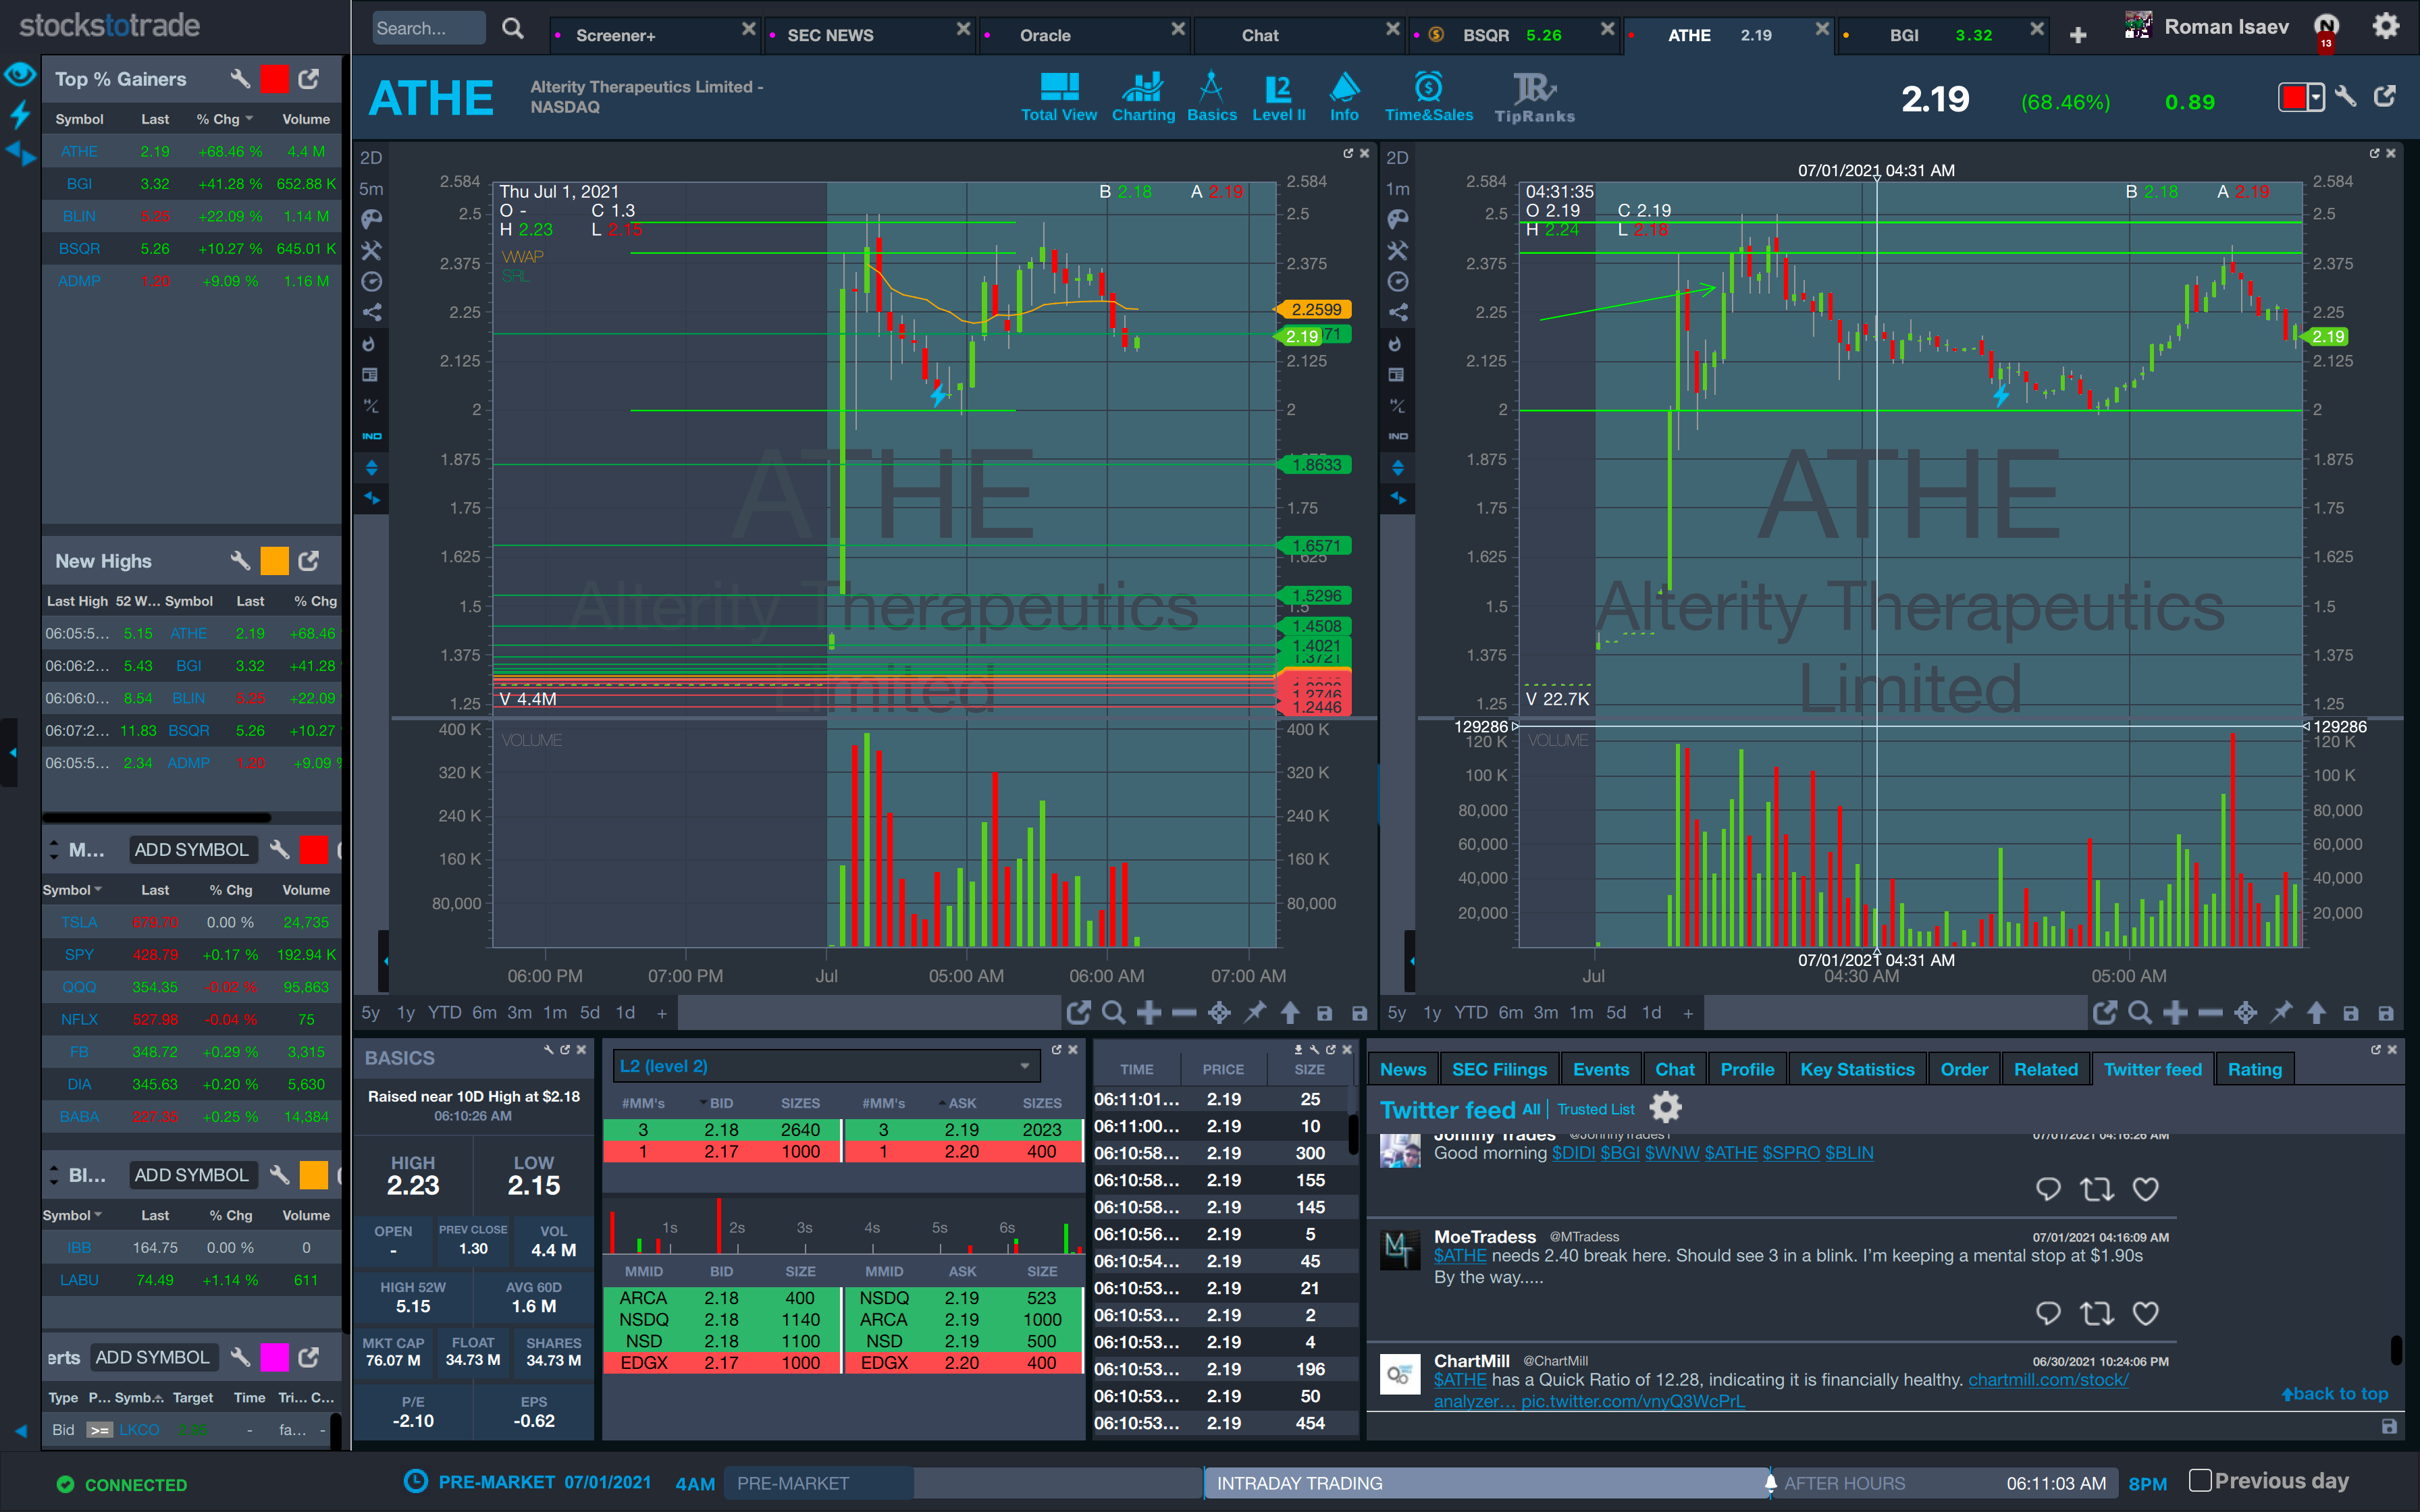The image size is (2420, 1512).
Task: Open the Time&Sales panel icon
Action: click(x=1428, y=88)
